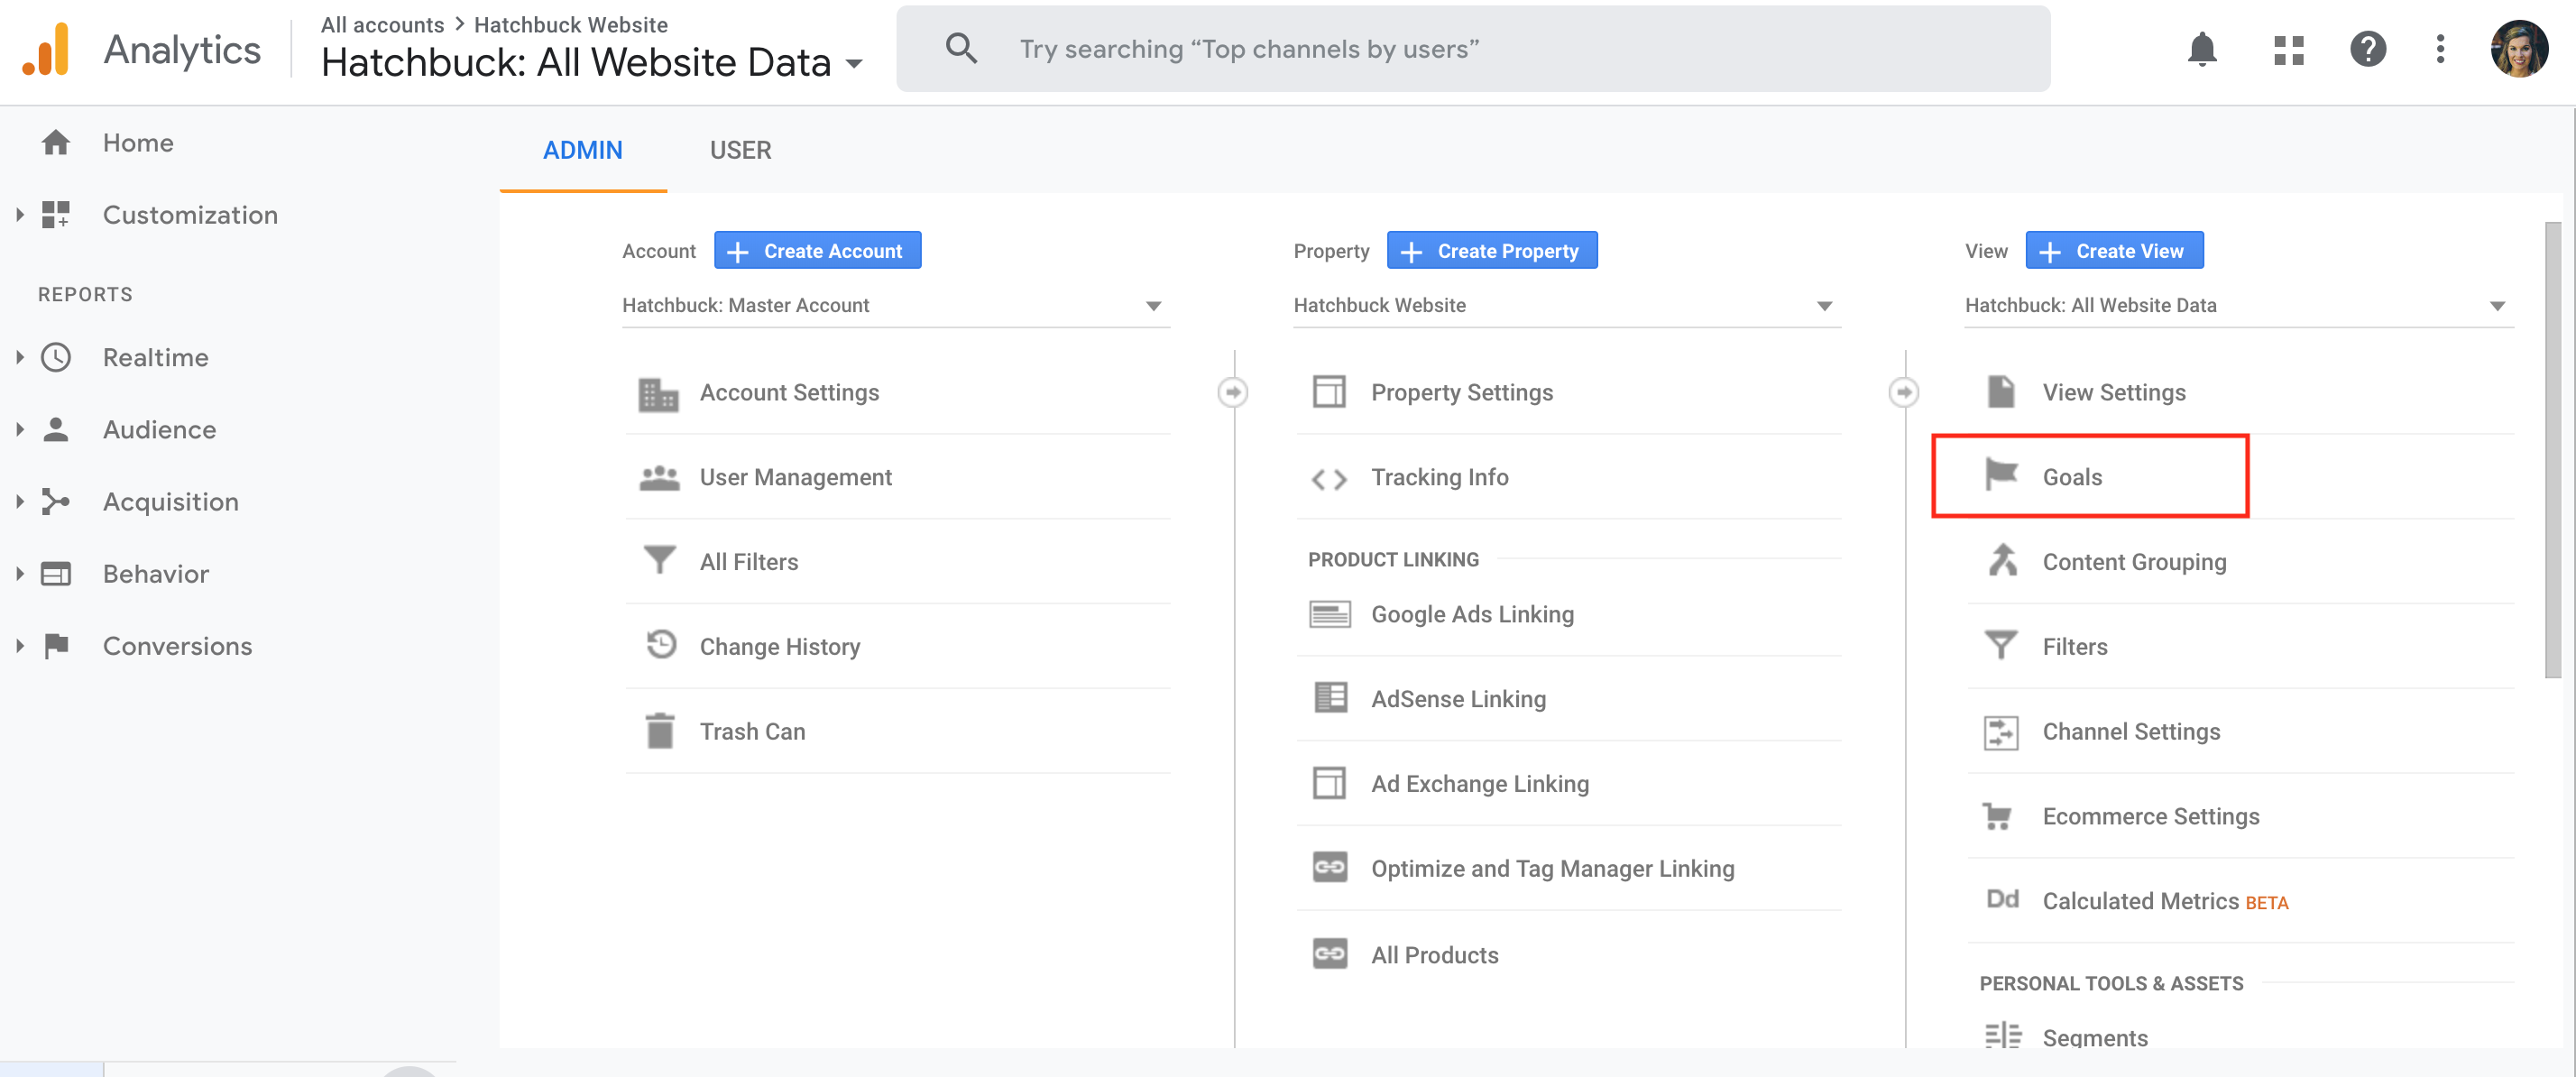2576x1077 pixels.
Task: Open the Hatchbuck: Master Account dropdown
Action: pos(895,306)
